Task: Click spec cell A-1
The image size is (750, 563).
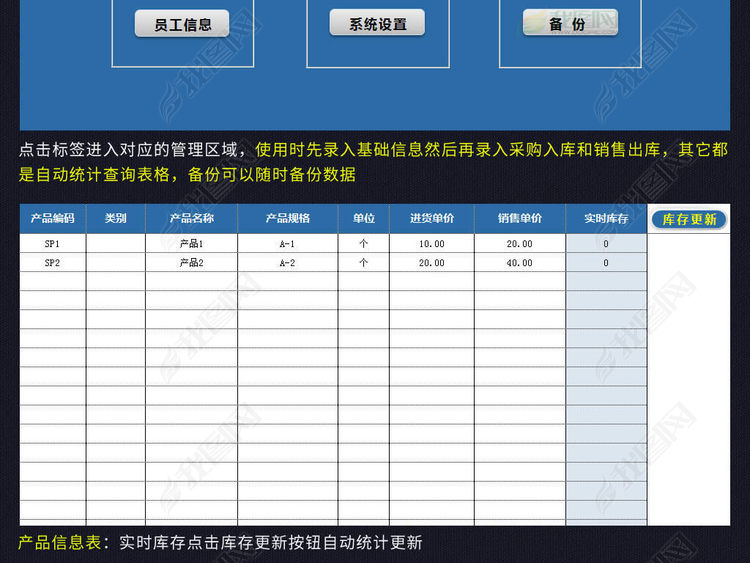Action: click(x=287, y=243)
